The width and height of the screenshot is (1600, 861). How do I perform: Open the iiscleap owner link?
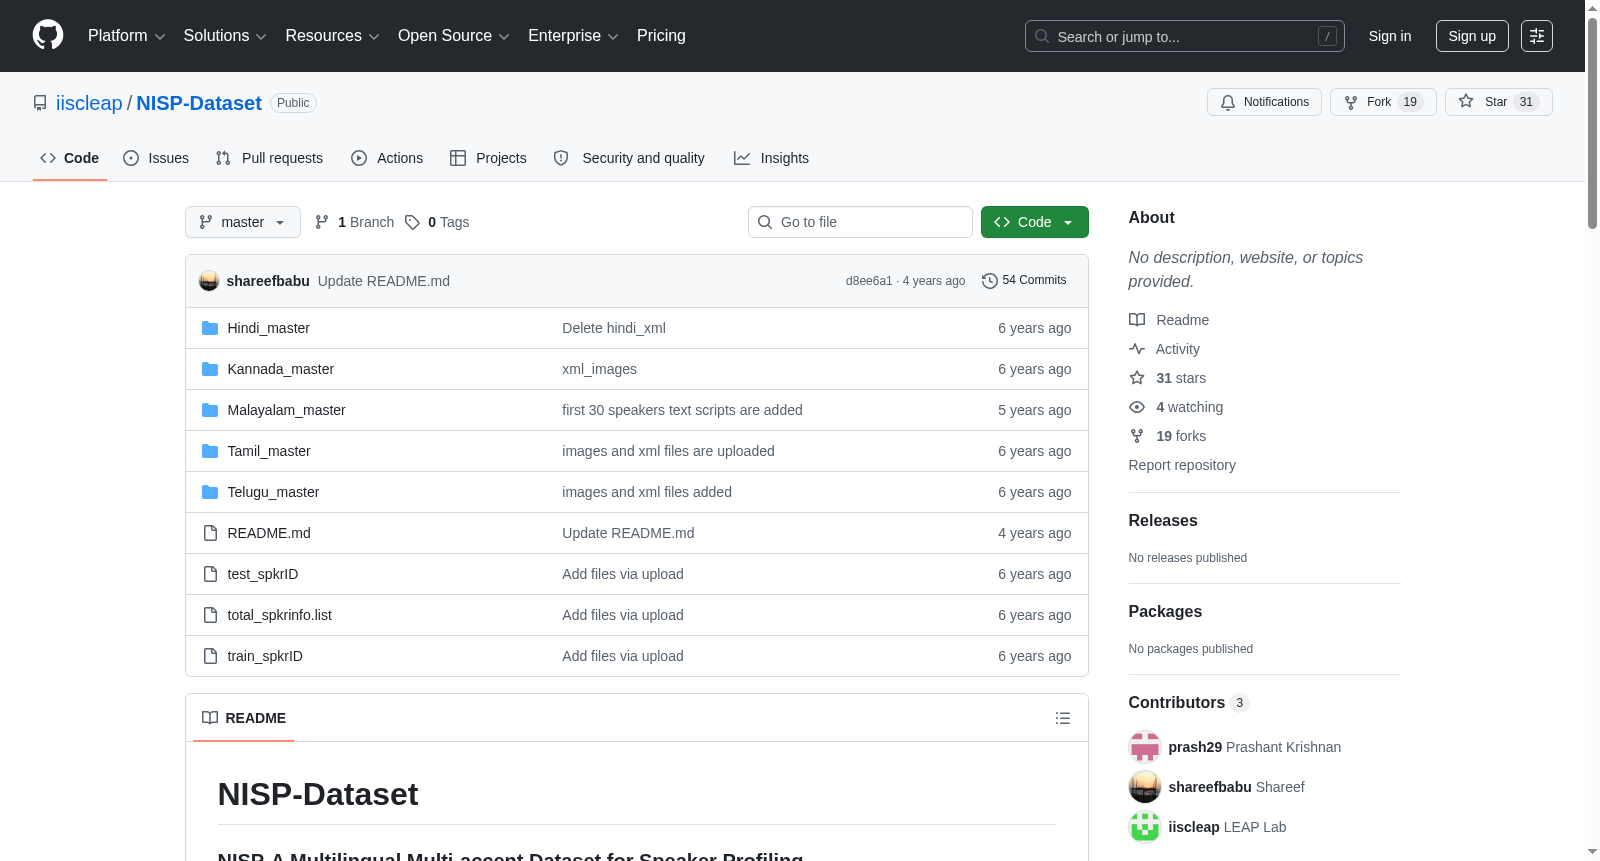[89, 103]
